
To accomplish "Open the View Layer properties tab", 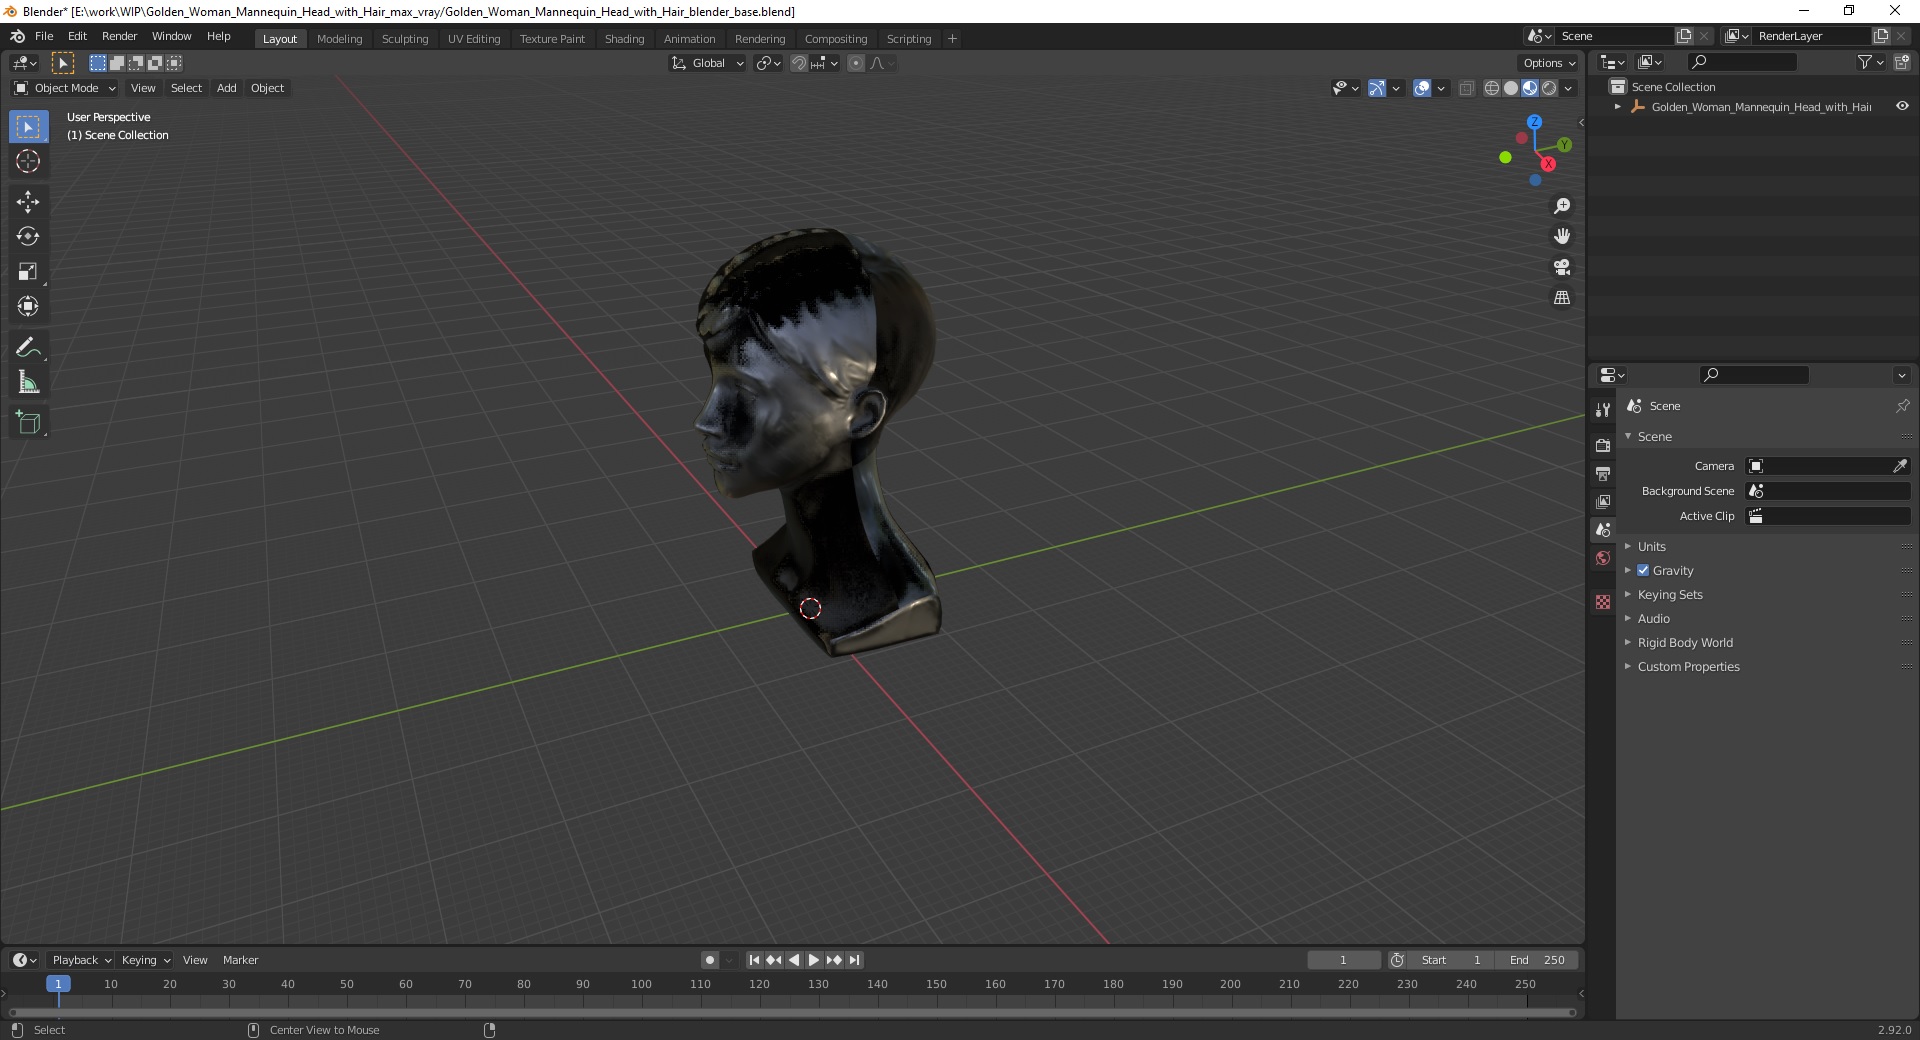I will 1603,501.
